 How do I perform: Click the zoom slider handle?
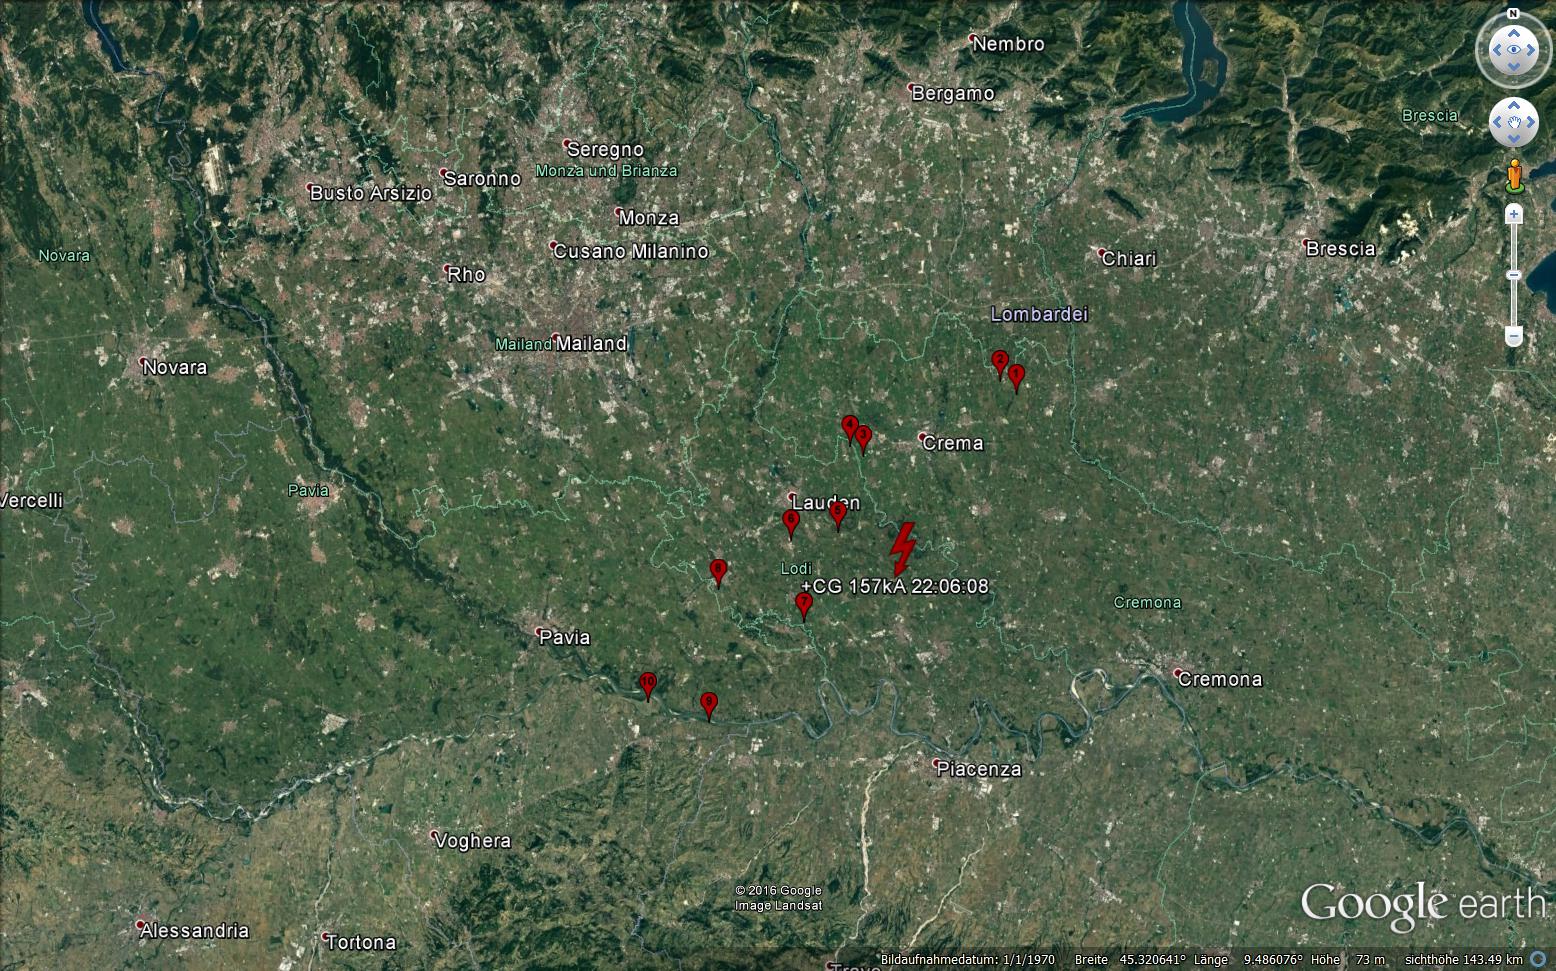(x=1514, y=275)
